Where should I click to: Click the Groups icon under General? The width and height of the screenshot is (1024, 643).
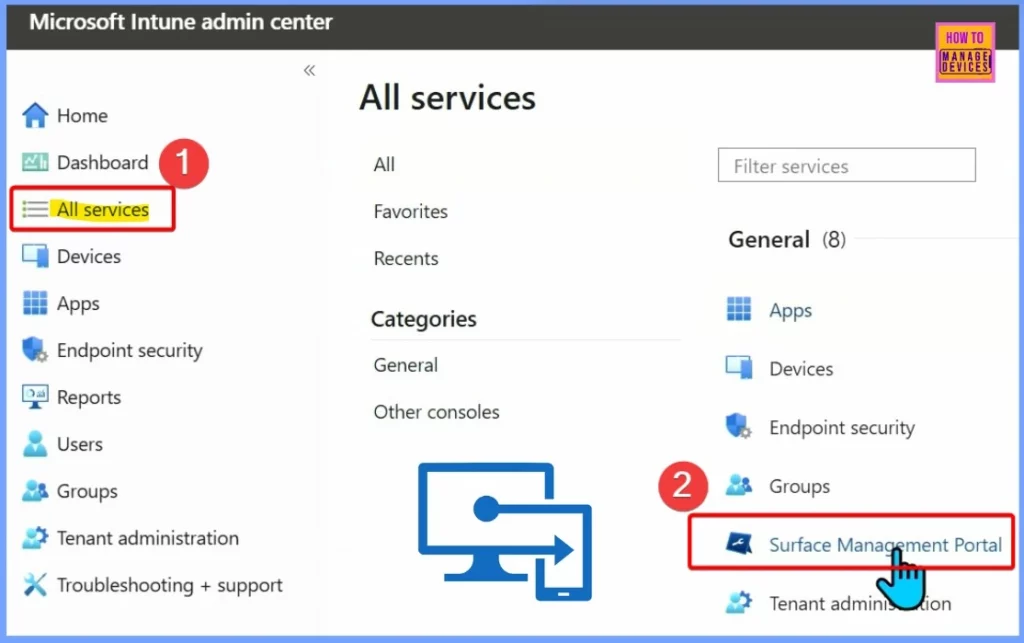pyautogui.click(x=739, y=485)
